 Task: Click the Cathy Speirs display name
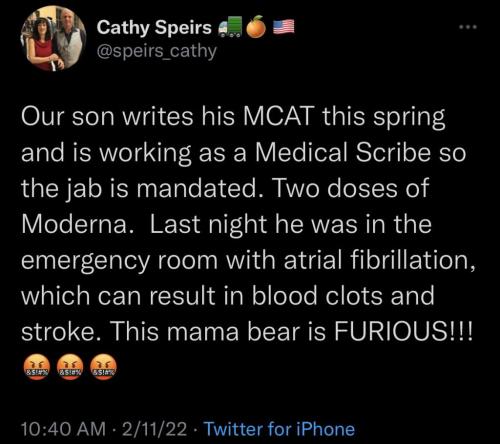154,28
